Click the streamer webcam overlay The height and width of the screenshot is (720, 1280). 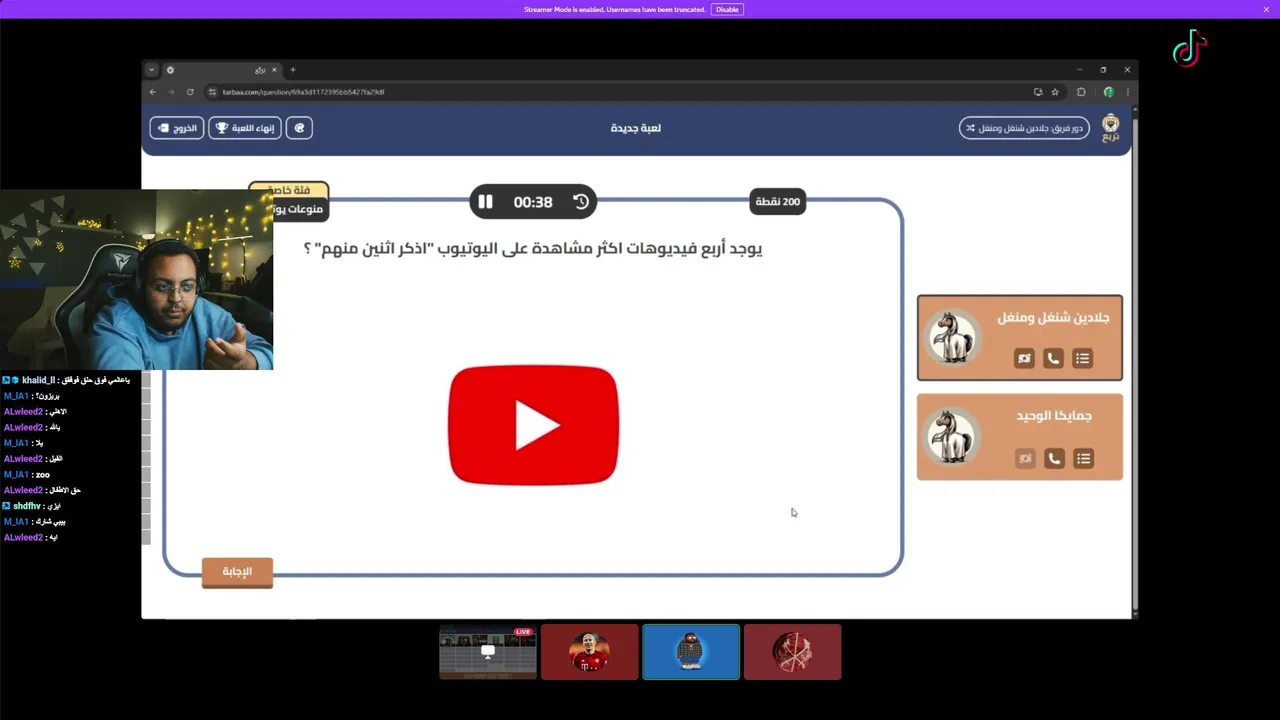136,280
